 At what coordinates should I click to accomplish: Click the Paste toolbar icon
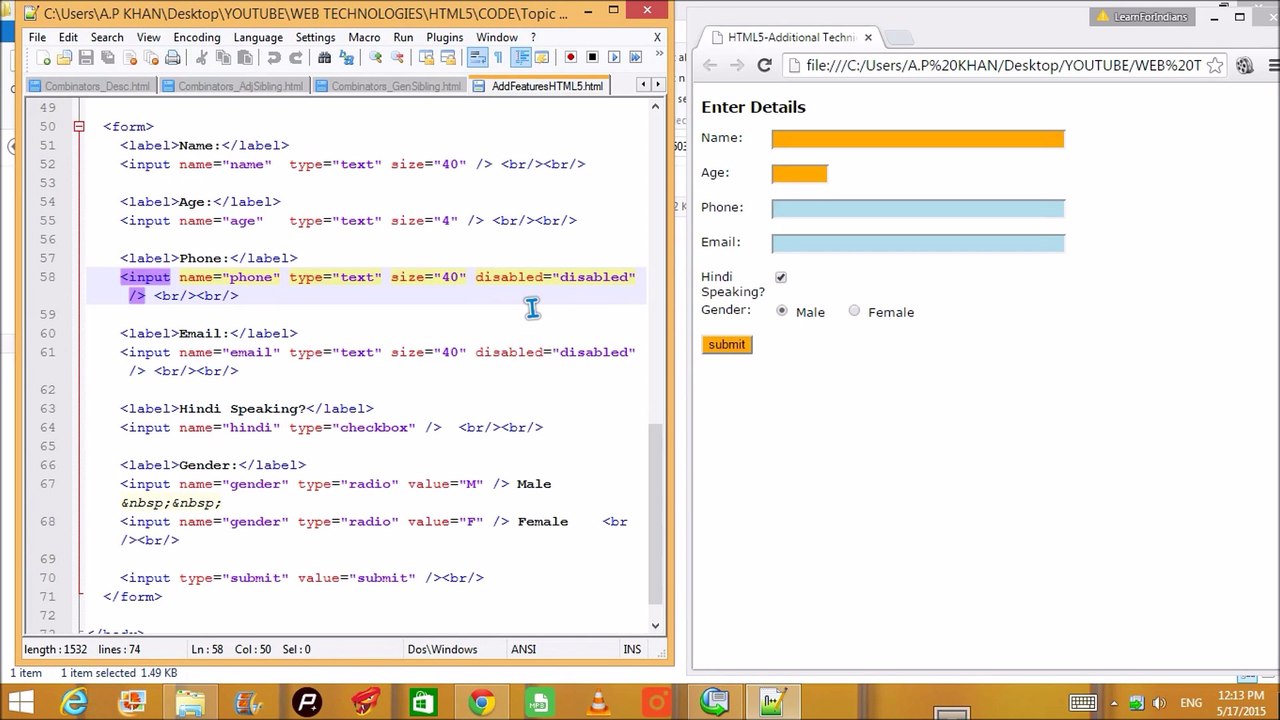[x=245, y=58]
